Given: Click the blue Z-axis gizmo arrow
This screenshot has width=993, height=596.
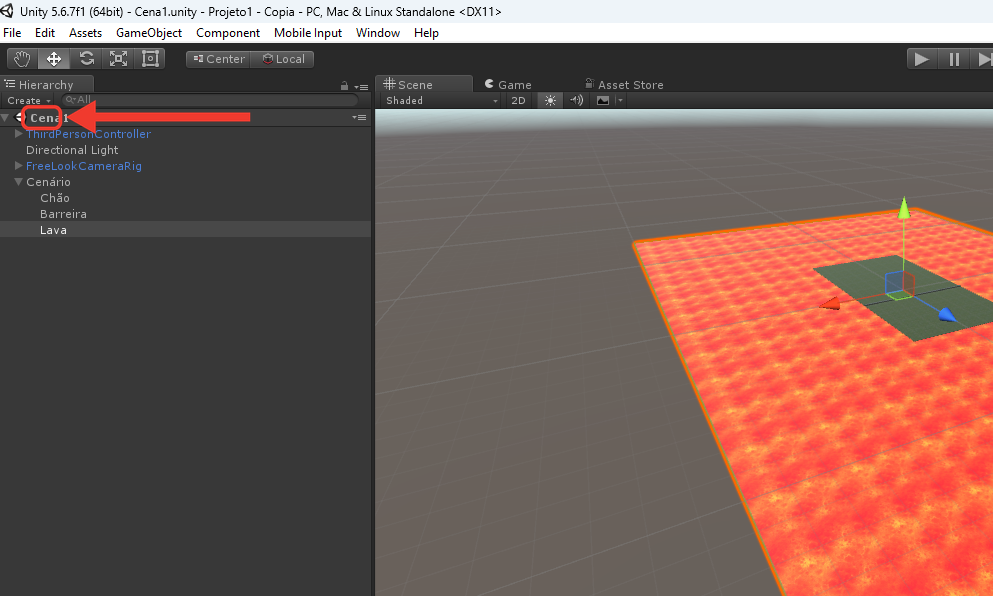Looking at the screenshot, I should click(947, 314).
